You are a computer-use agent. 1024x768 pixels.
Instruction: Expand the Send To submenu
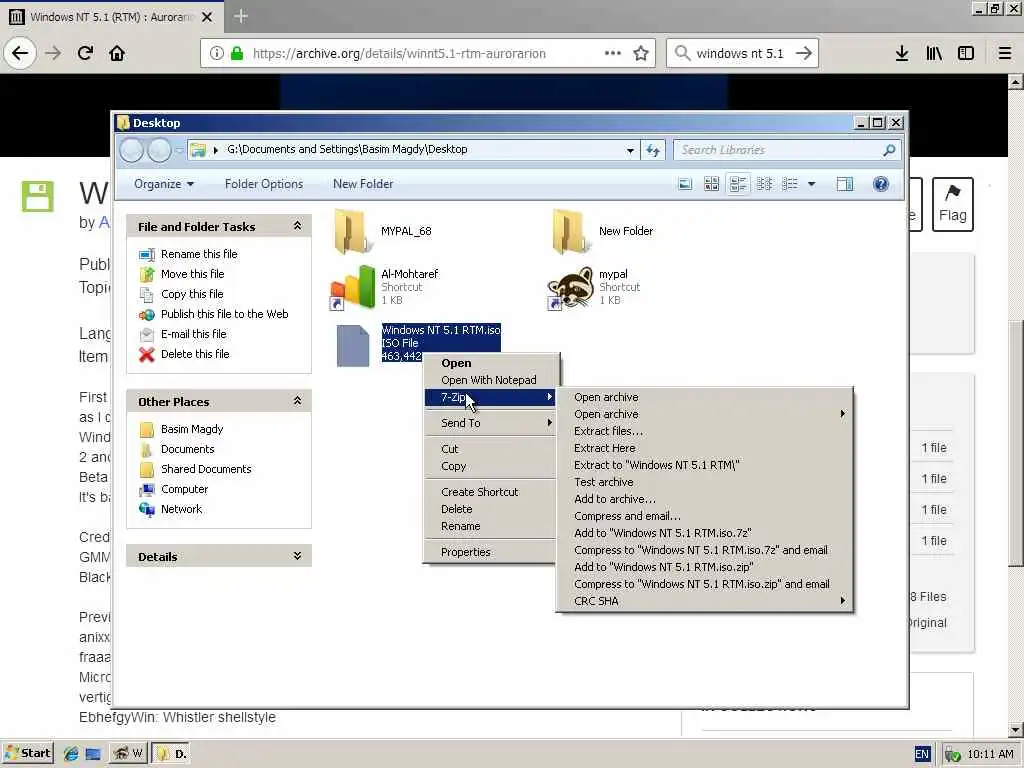[490, 423]
